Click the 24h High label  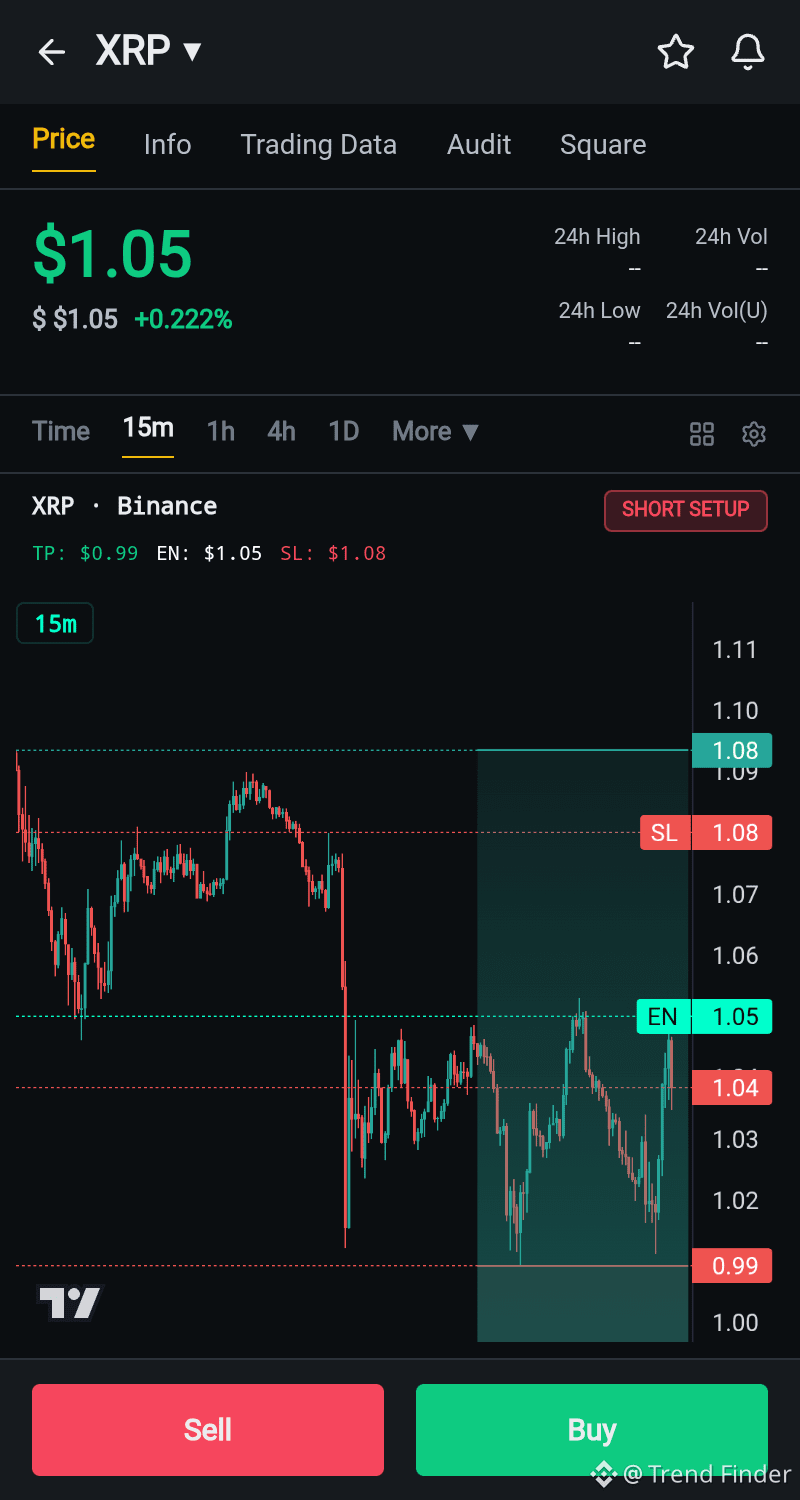pyautogui.click(x=597, y=237)
